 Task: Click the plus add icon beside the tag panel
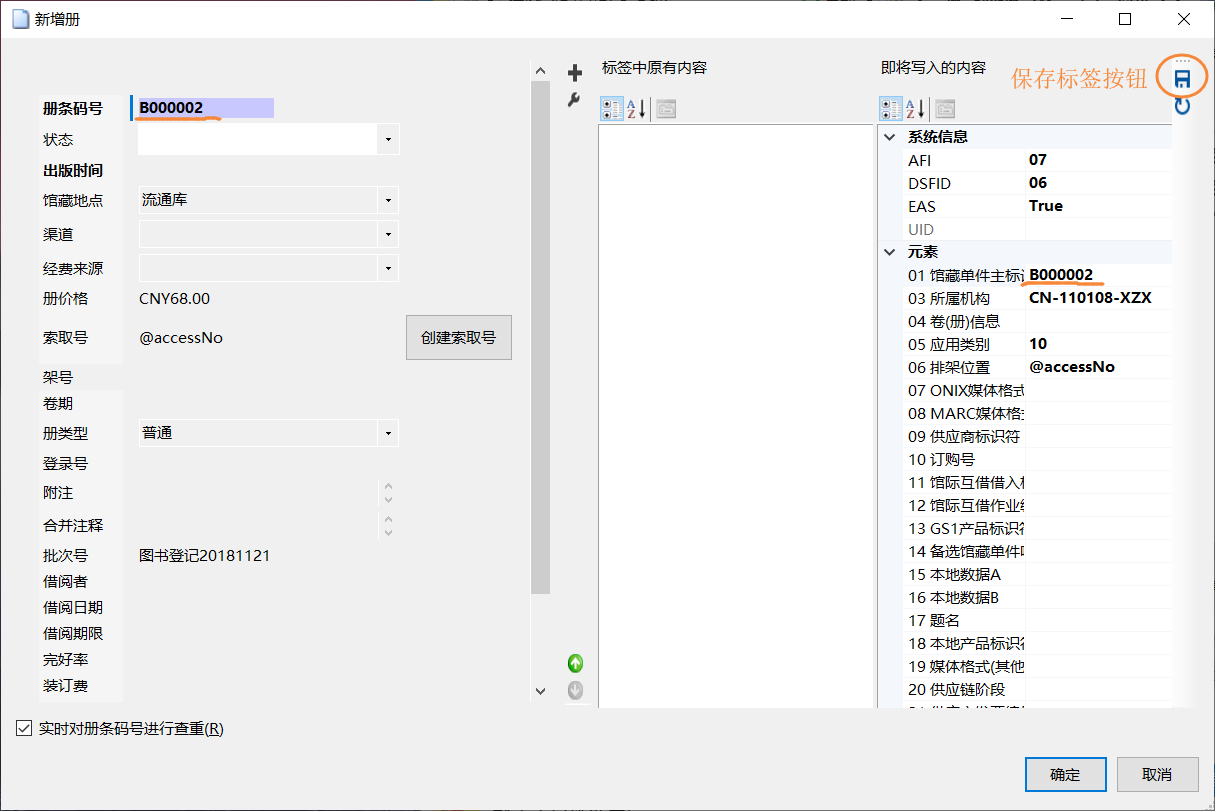574,73
